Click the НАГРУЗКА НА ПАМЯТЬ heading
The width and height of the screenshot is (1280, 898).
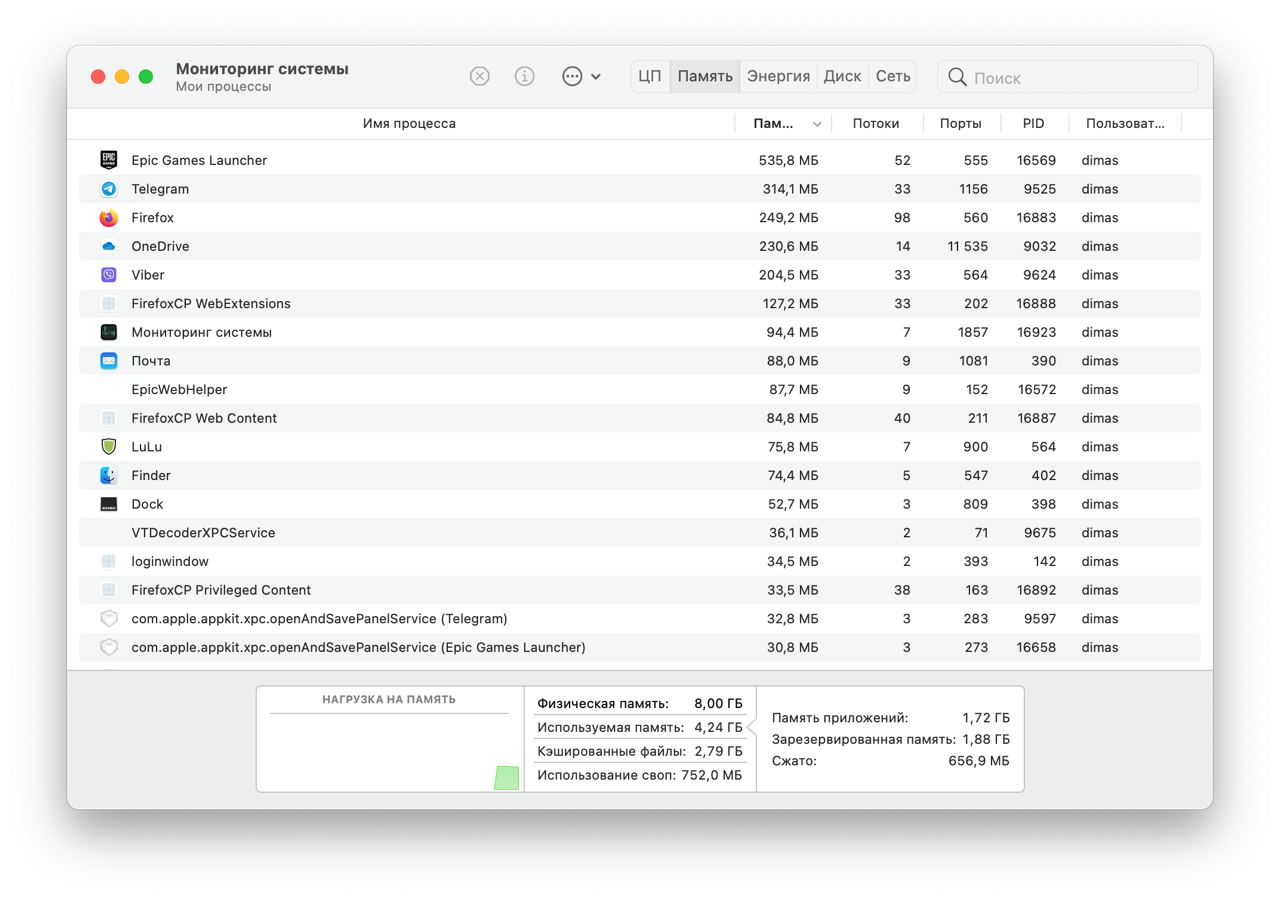tap(389, 700)
